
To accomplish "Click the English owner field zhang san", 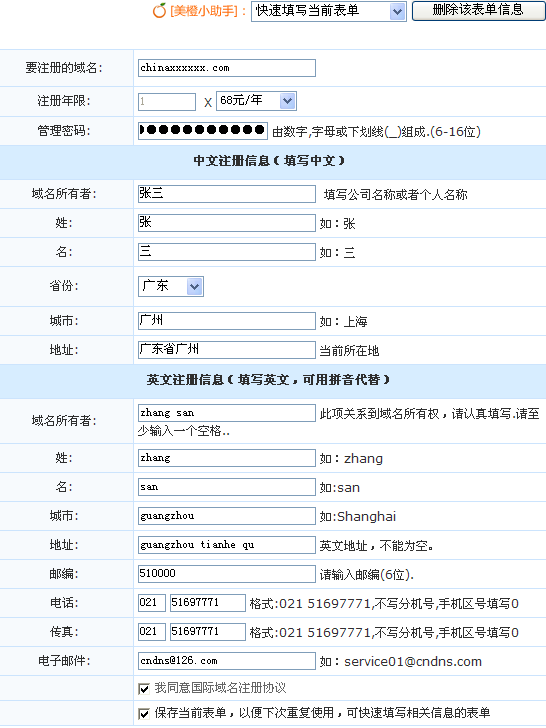I will (x=227, y=413).
